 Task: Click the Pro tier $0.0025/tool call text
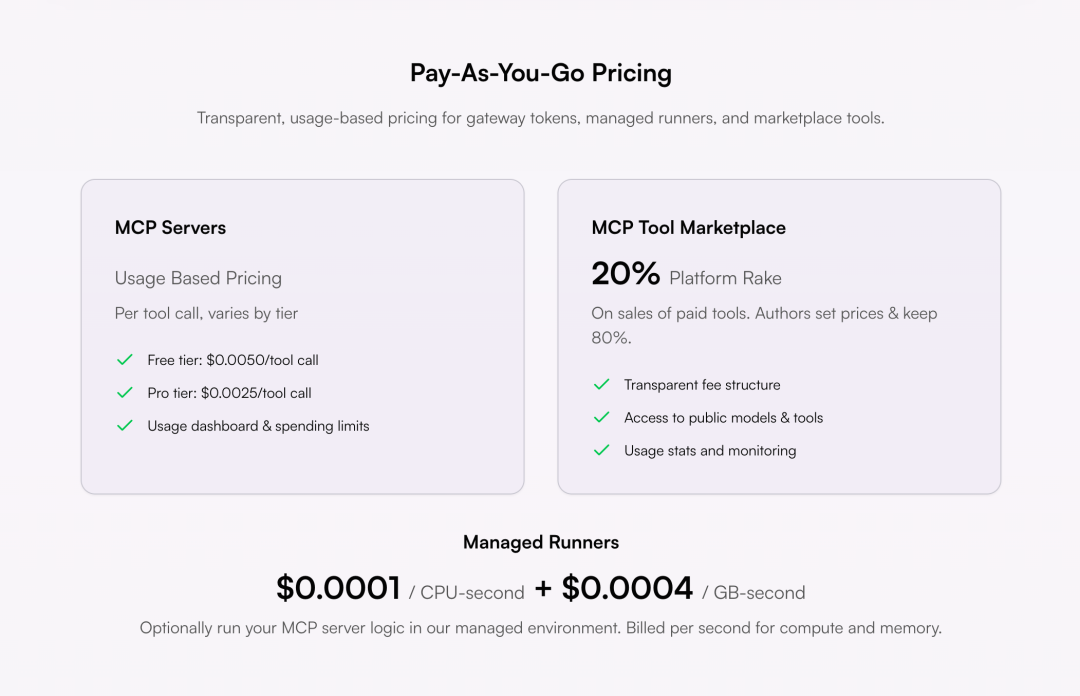coord(230,393)
